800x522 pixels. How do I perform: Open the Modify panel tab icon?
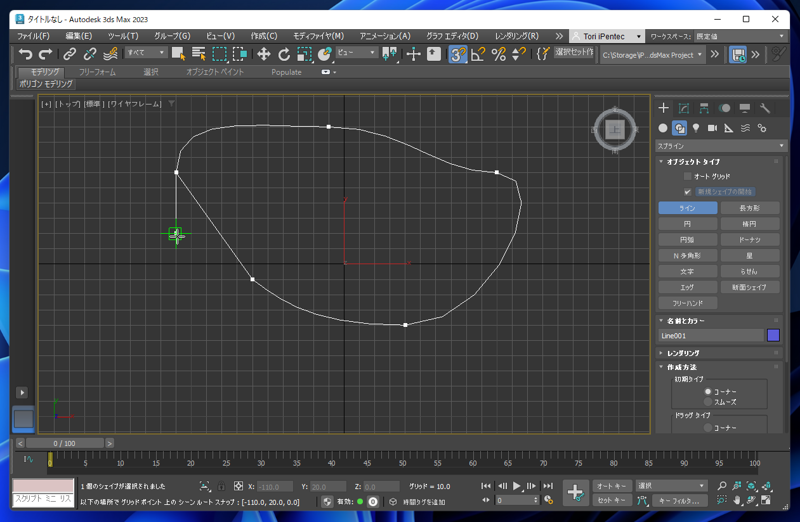pyautogui.click(x=684, y=108)
